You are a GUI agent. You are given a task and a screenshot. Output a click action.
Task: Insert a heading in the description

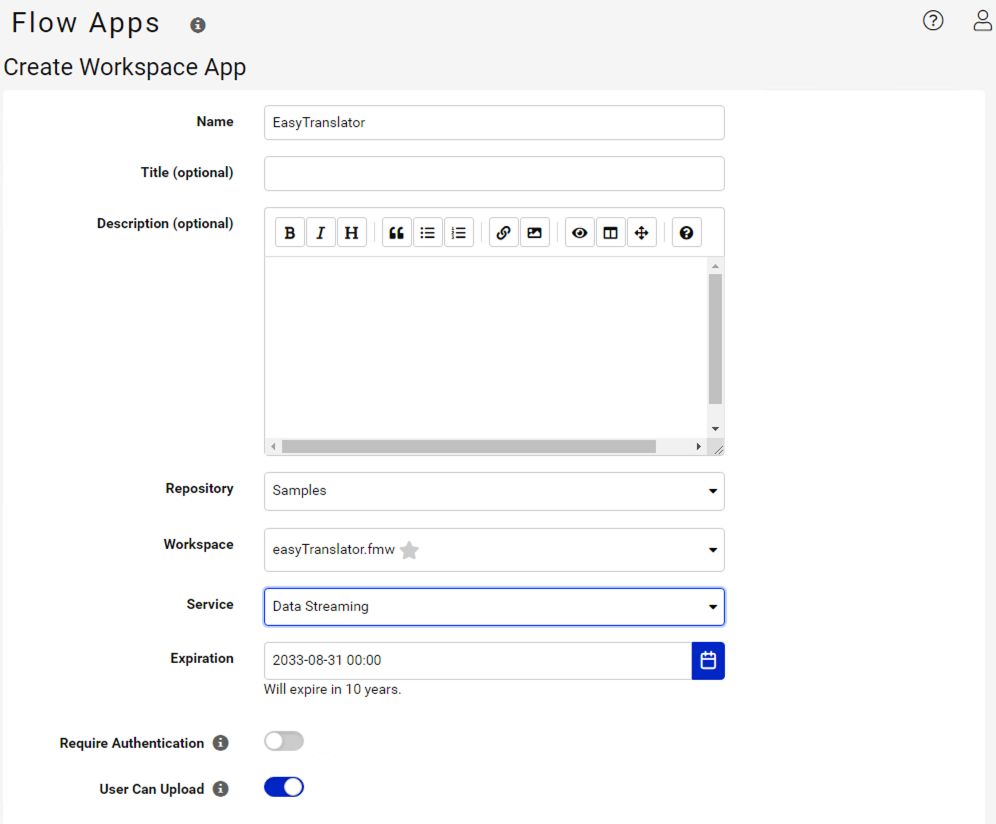pos(352,232)
